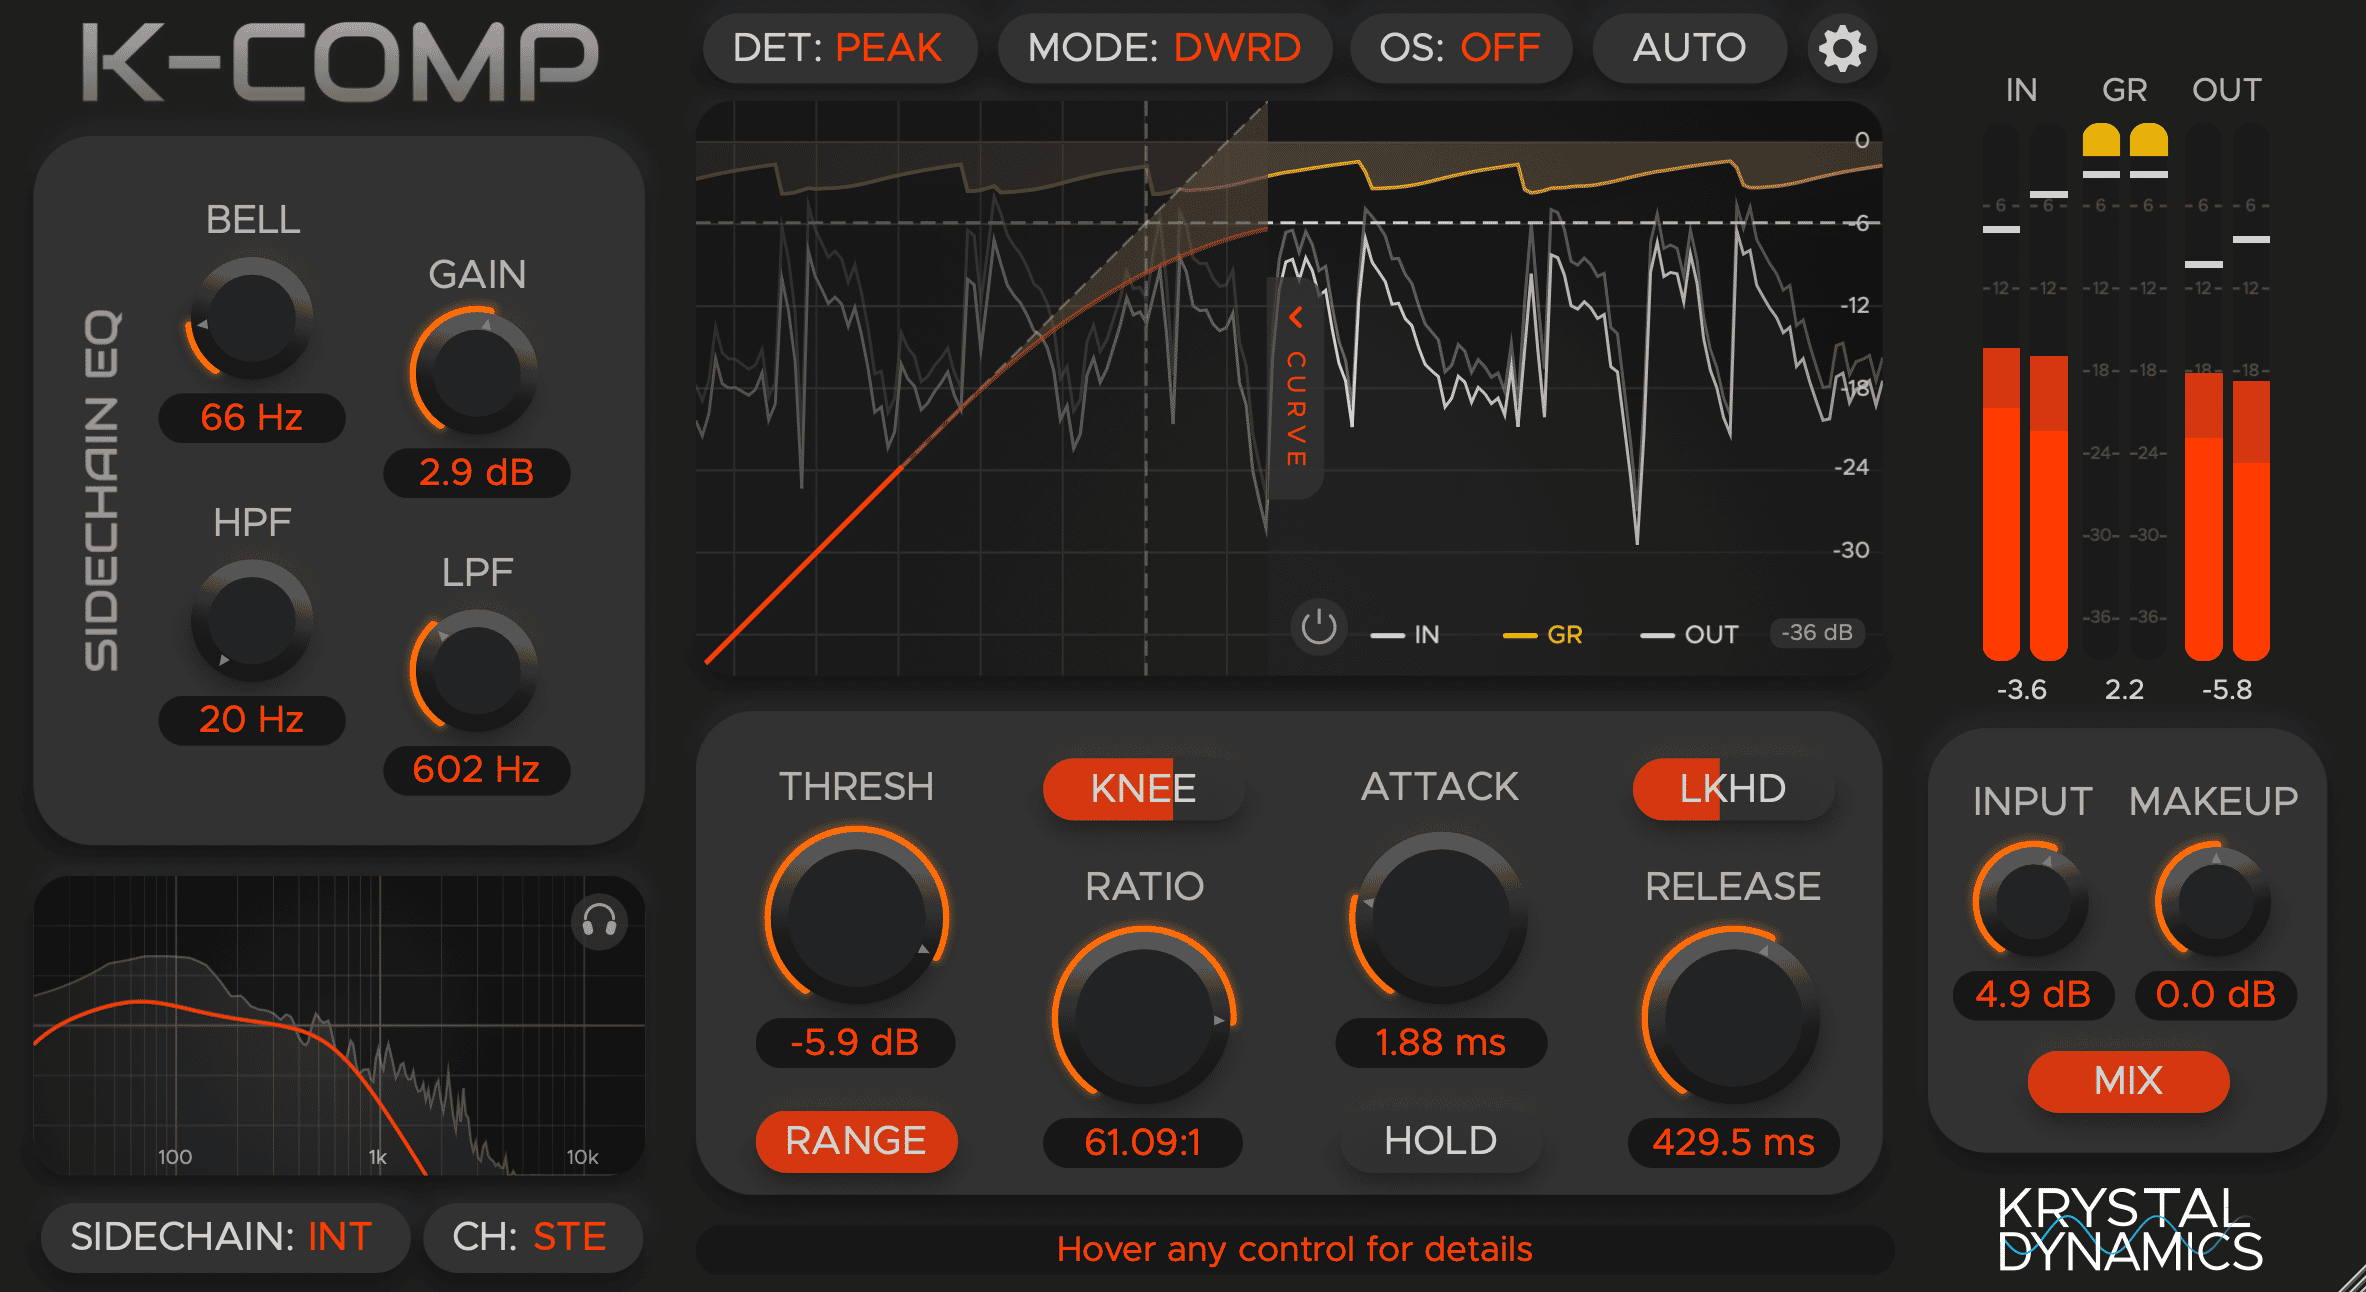2366x1292 pixels.
Task: Open the settings gear icon
Action: click(1842, 49)
